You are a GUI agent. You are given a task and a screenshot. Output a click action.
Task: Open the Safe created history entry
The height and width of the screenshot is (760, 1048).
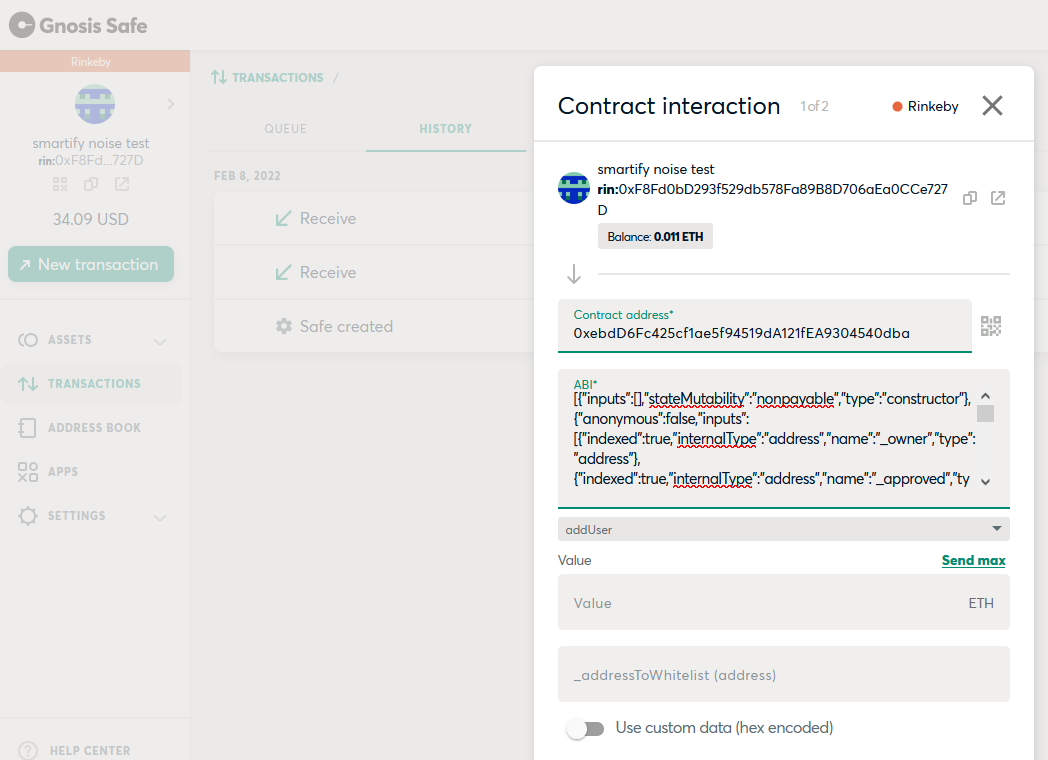coord(374,326)
